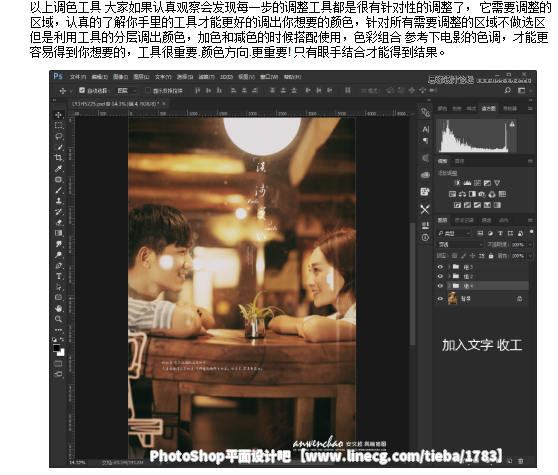This screenshot has height=475, width=558.
Task: Hide the 组 4 layer group
Action: pyautogui.click(x=440, y=286)
